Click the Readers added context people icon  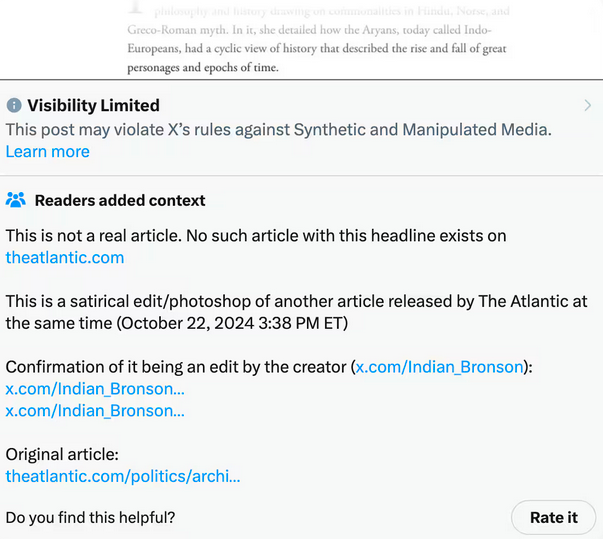click(16, 200)
